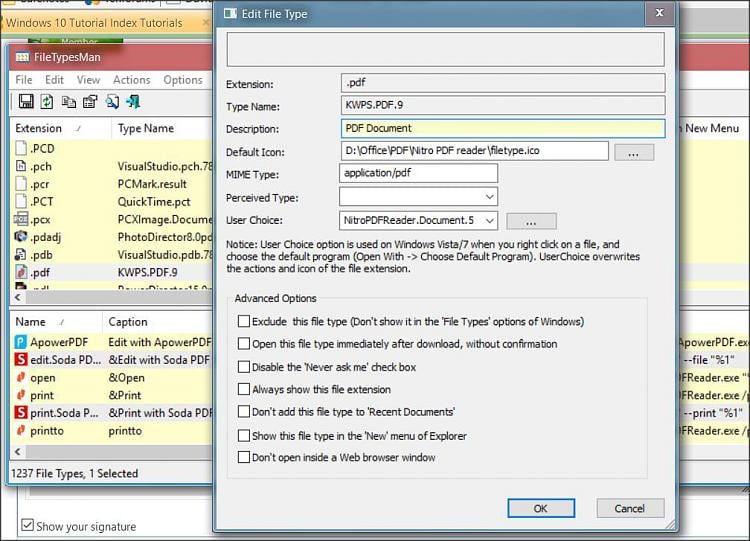750x541 pixels.
Task: Toggle Disable the 'Never ask me' check box
Action: pyautogui.click(x=243, y=366)
